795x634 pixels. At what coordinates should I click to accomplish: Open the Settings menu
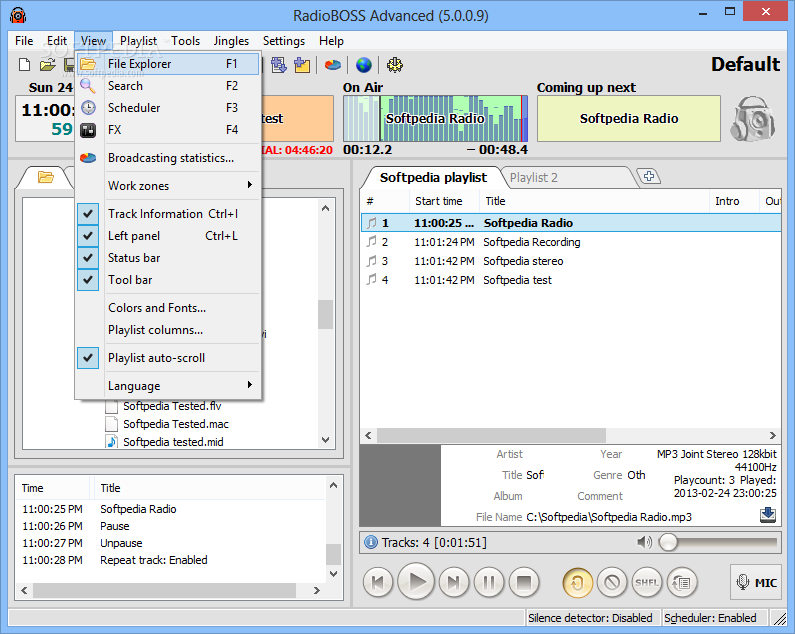[x=284, y=41]
